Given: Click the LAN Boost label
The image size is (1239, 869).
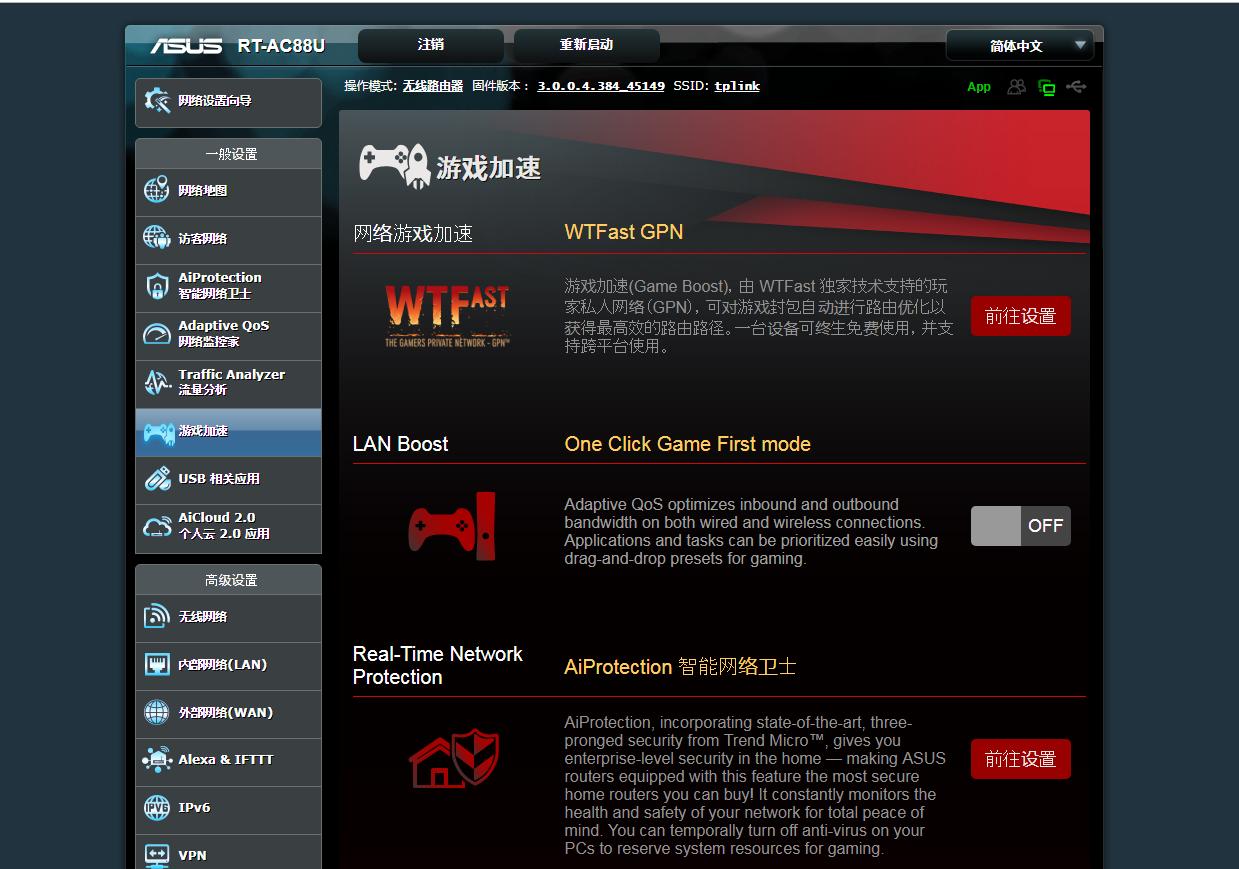Looking at the screenshot, I should click(400, 444).
